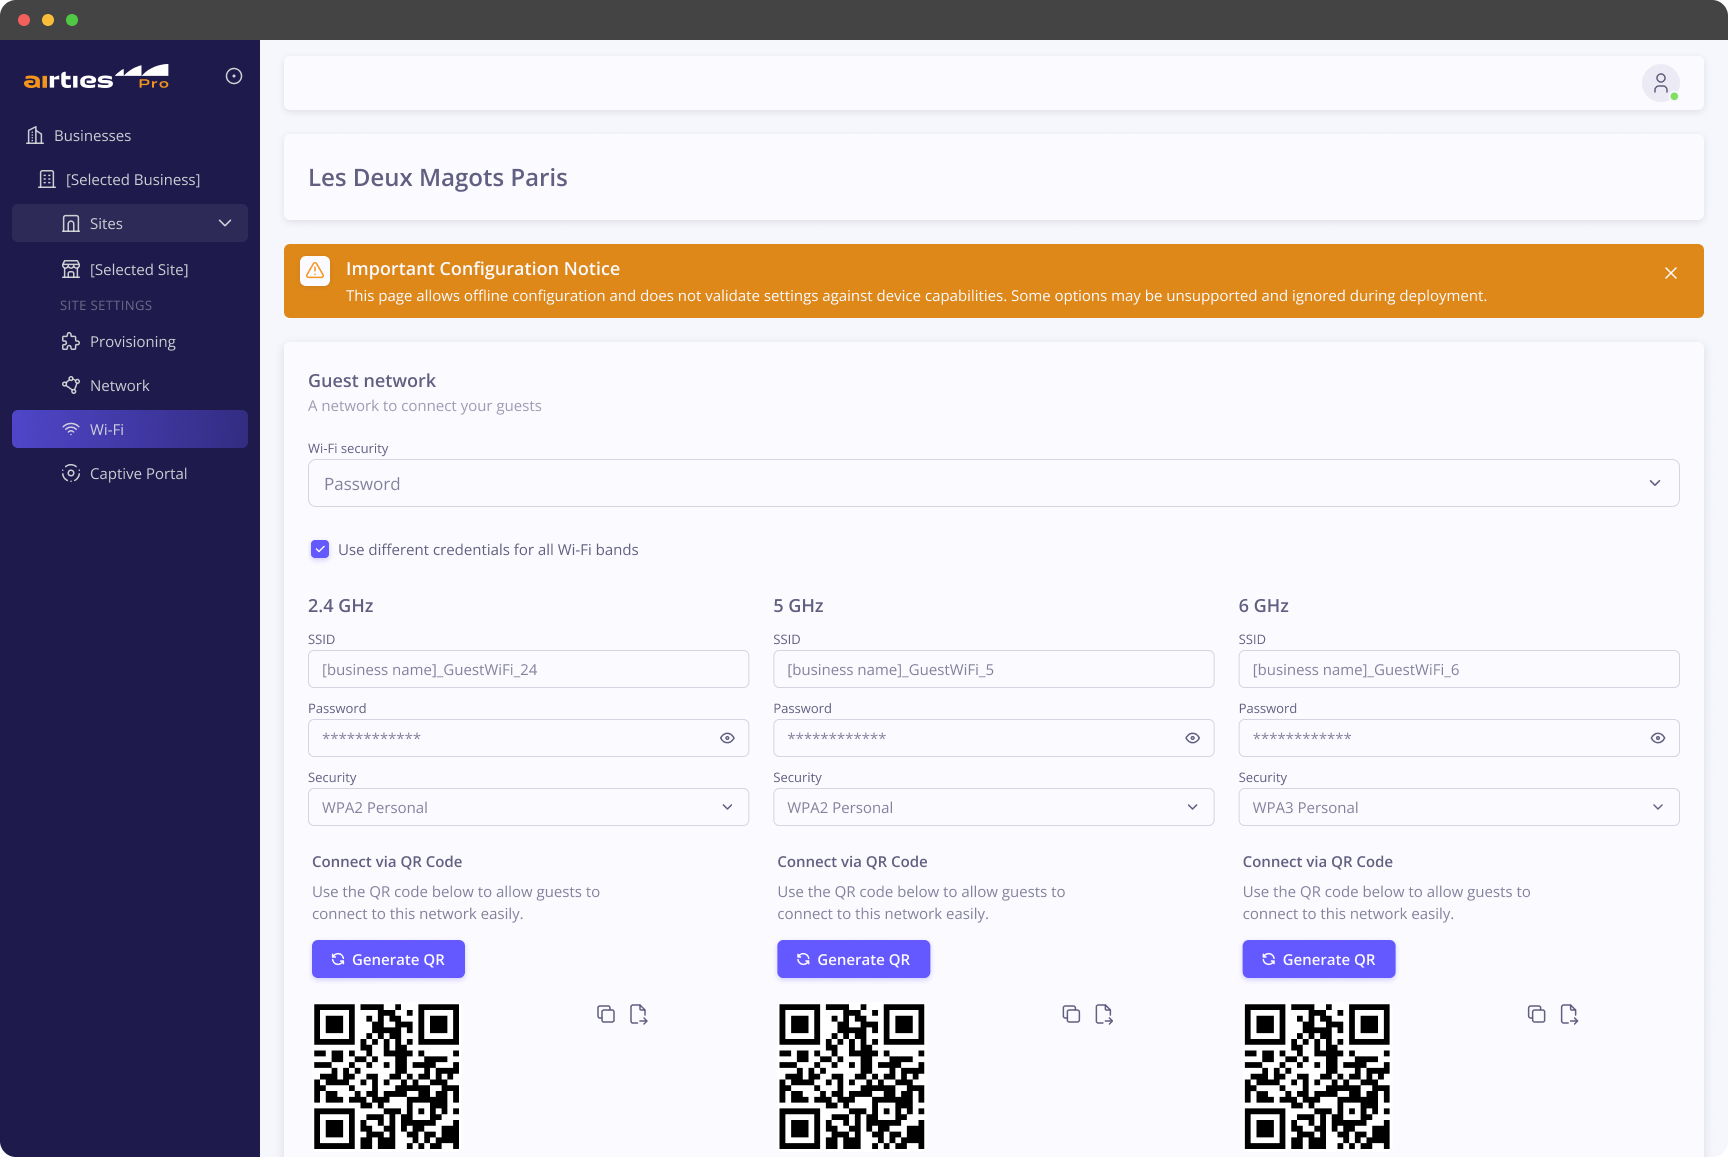
Task: Click the Businesses building icon
Action: 35,135
